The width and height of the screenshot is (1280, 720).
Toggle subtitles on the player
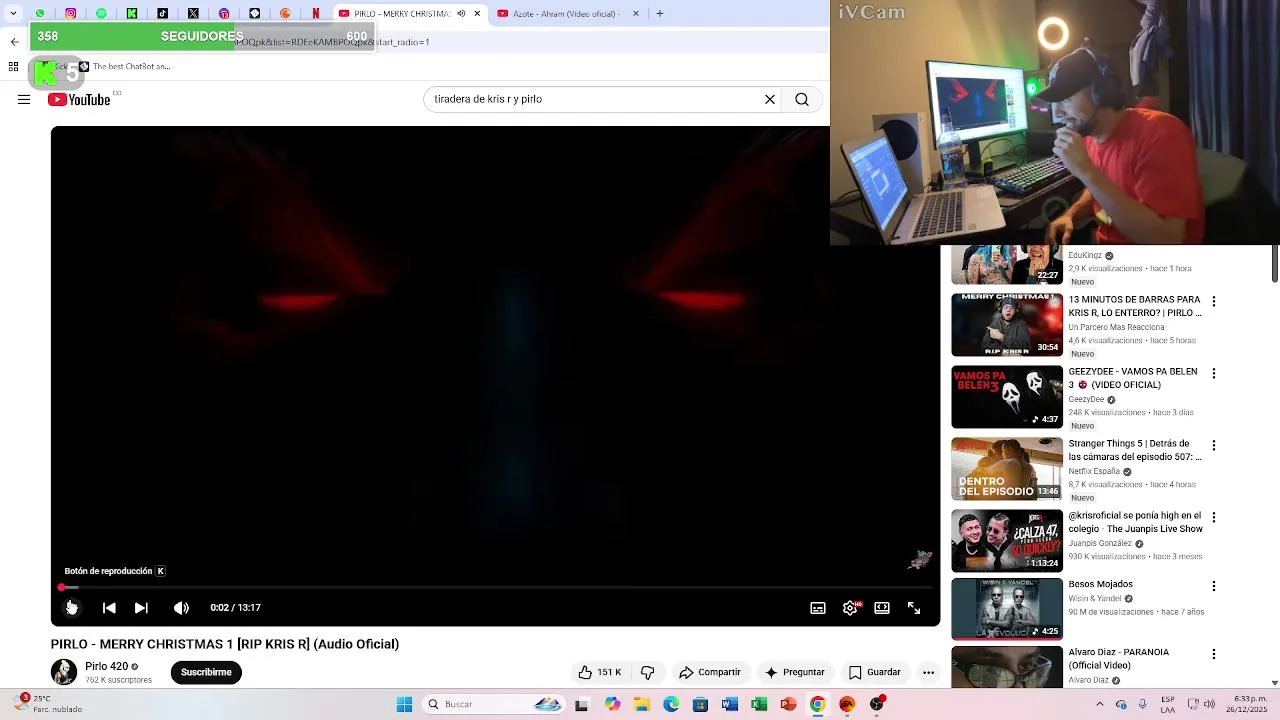818,607
